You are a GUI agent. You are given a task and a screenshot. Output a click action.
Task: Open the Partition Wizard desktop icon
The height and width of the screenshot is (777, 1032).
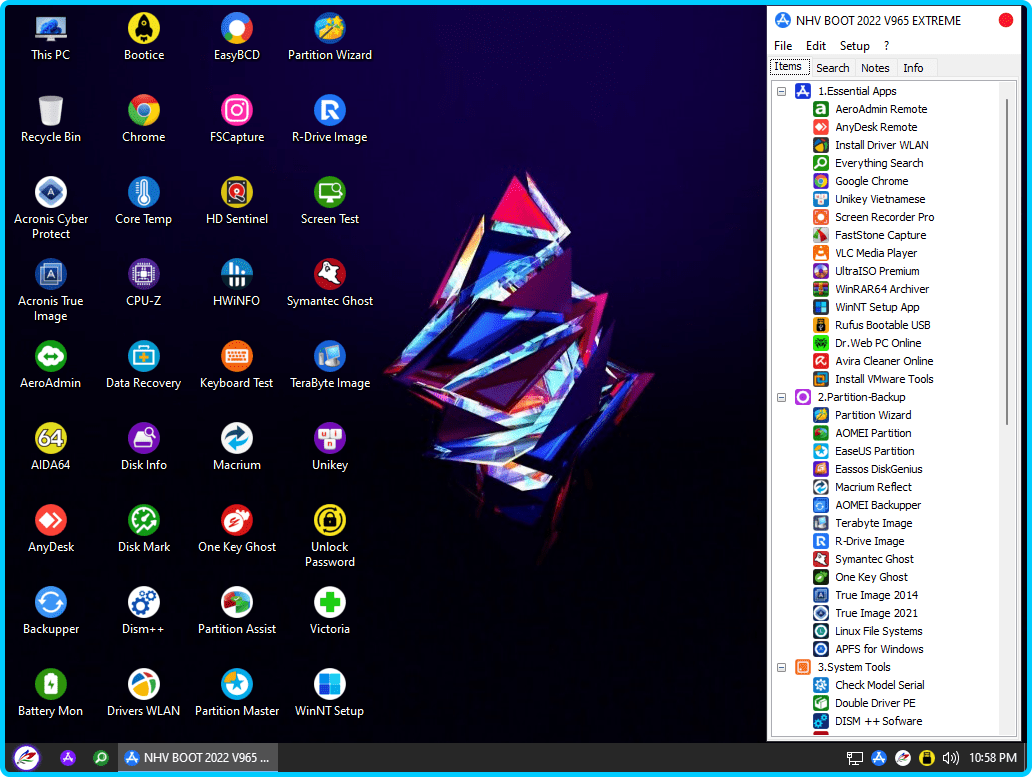coord(329,29)
